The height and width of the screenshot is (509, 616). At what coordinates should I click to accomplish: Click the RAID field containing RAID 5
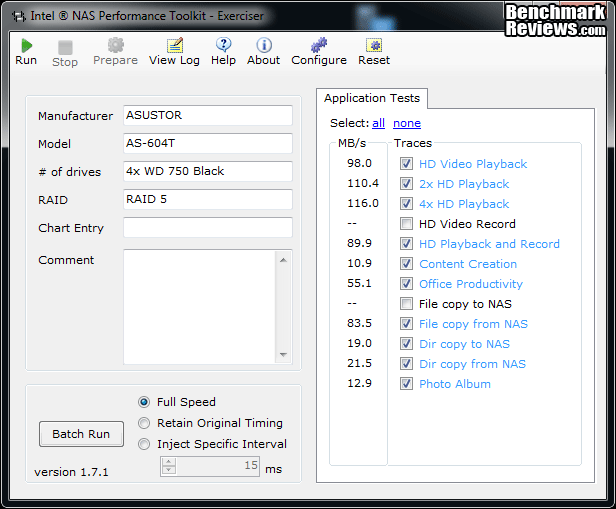[x=208, y=199]
